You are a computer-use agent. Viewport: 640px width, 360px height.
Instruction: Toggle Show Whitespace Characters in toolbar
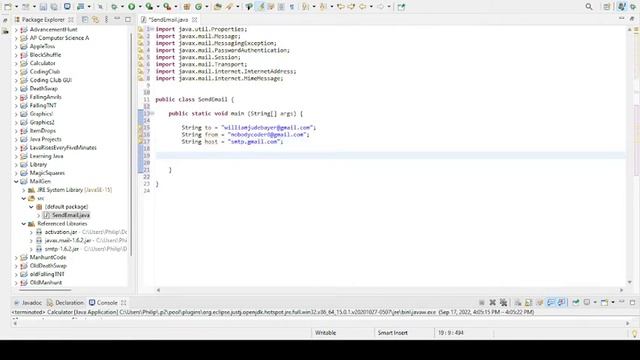[x=292, y=7]
